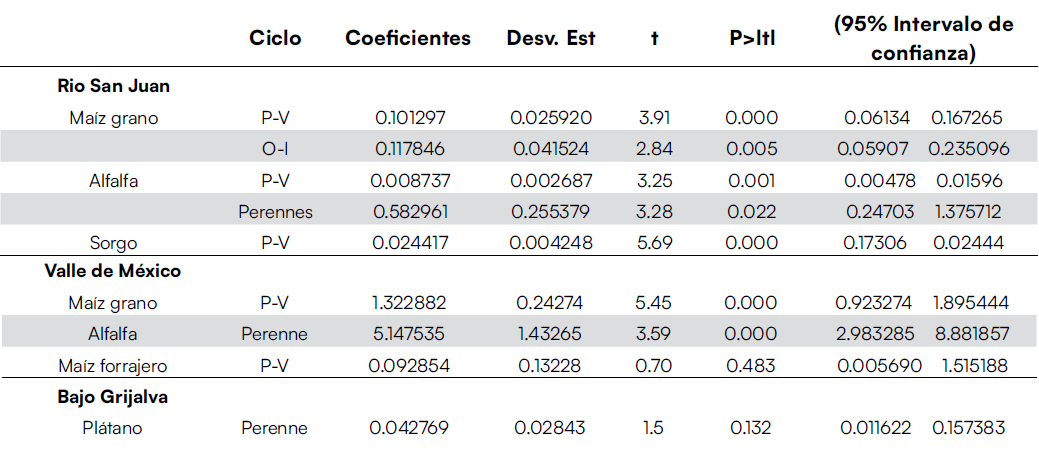Select the Maíz forrajero row label
Viewport: 1039px width, 451px height.
pyautogui.click(x=113, y=366)
